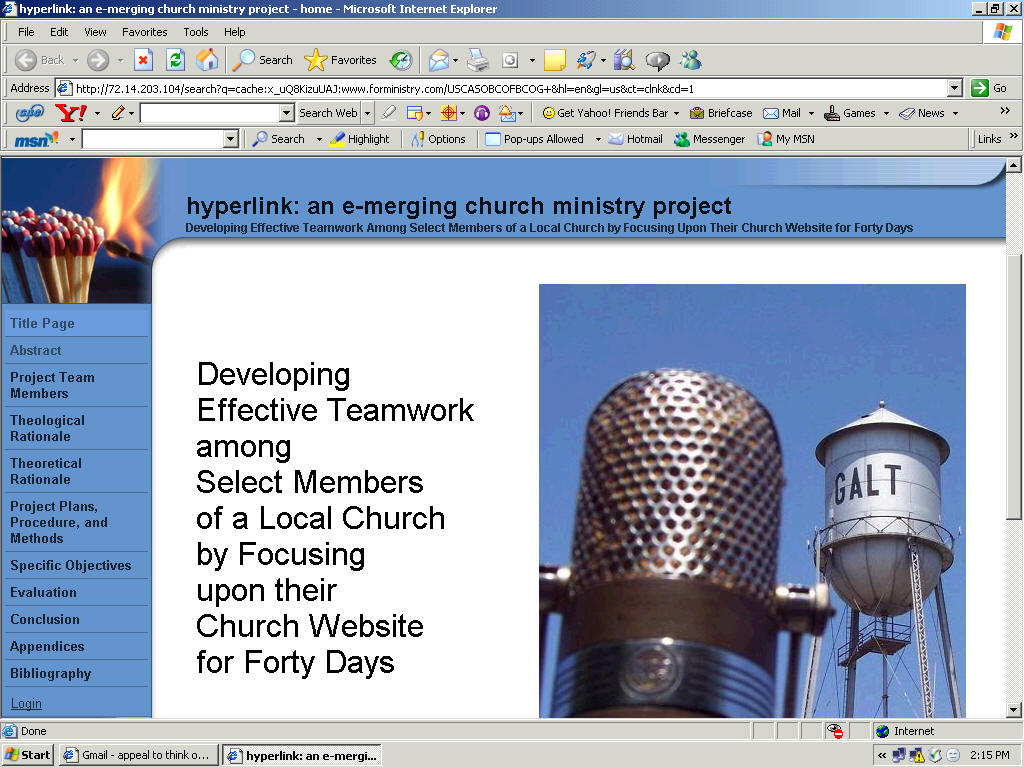The image size is (1024, 768).
Task: Open the Bibliography link
Action: coord(50,673)
